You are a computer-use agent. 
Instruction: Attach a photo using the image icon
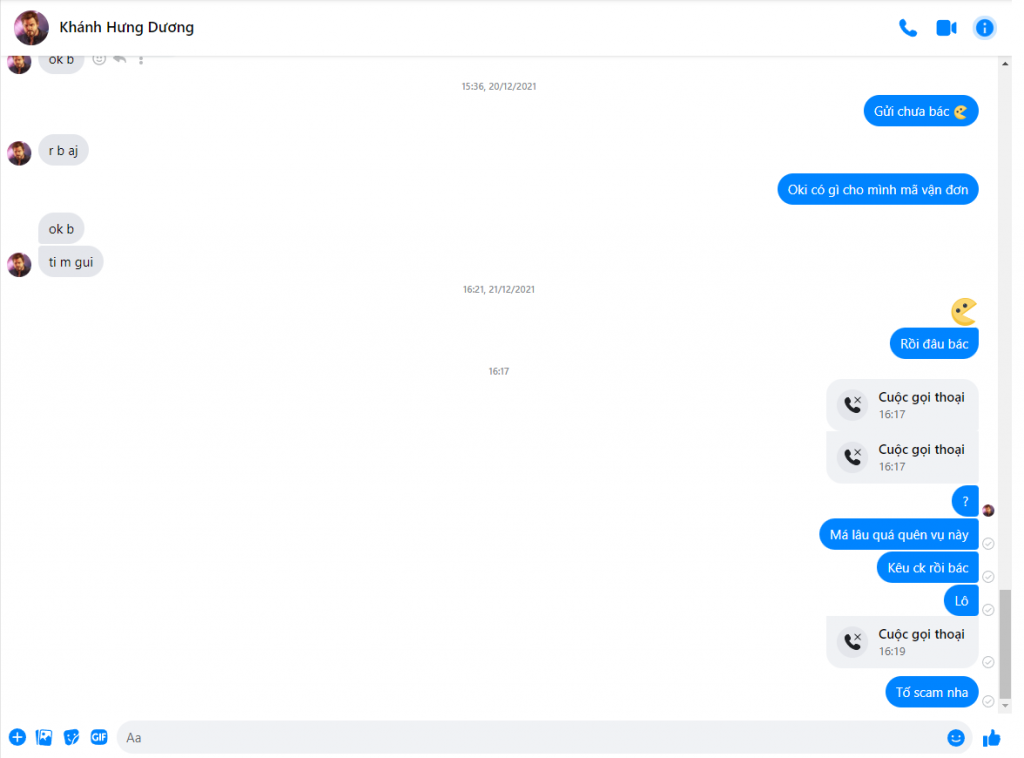tap(44, 737)
